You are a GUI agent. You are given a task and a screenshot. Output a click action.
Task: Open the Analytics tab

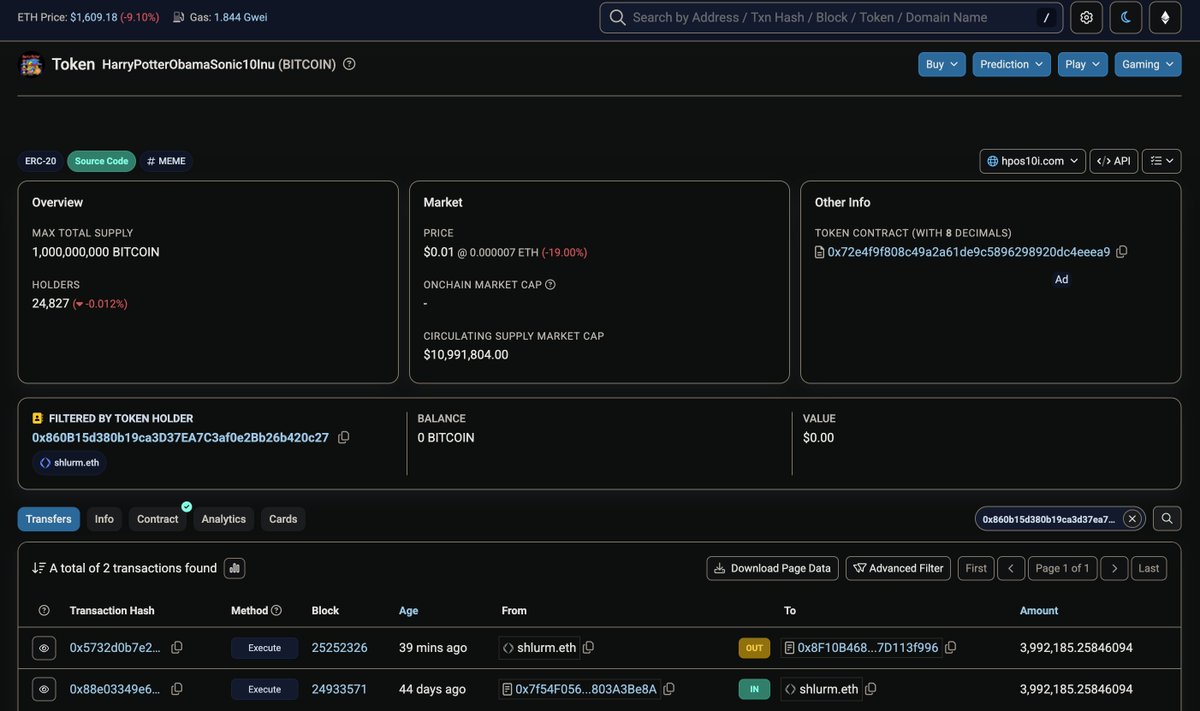(224, 519)
